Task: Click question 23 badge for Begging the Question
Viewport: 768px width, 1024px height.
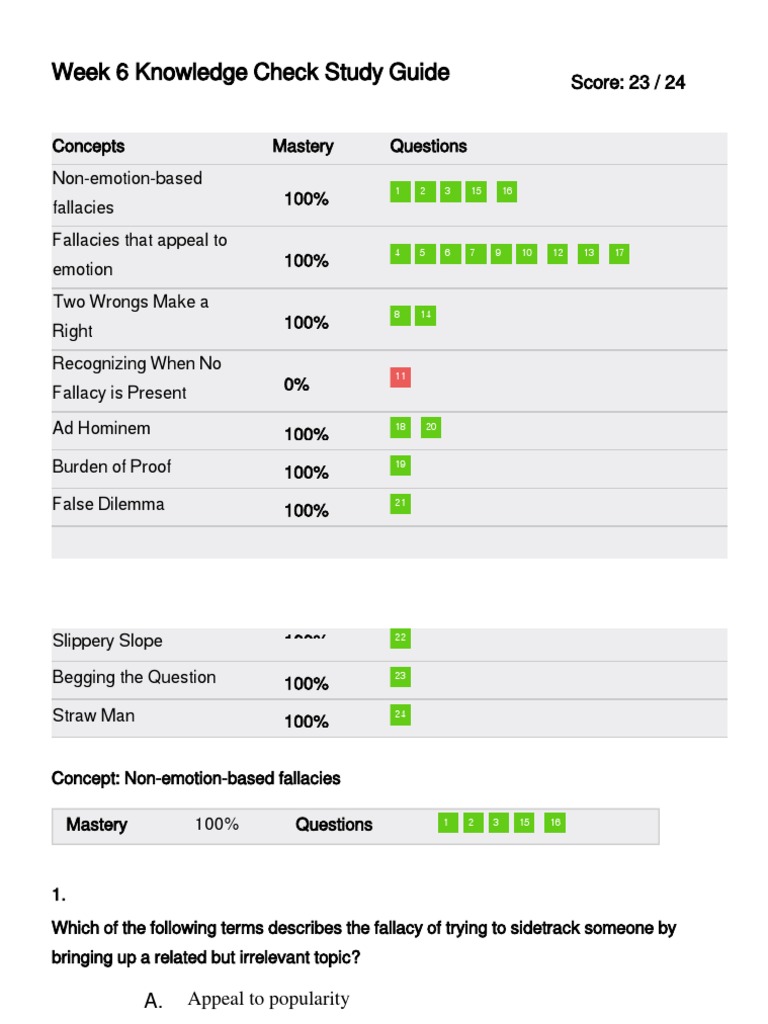Action: pos(400,677)
